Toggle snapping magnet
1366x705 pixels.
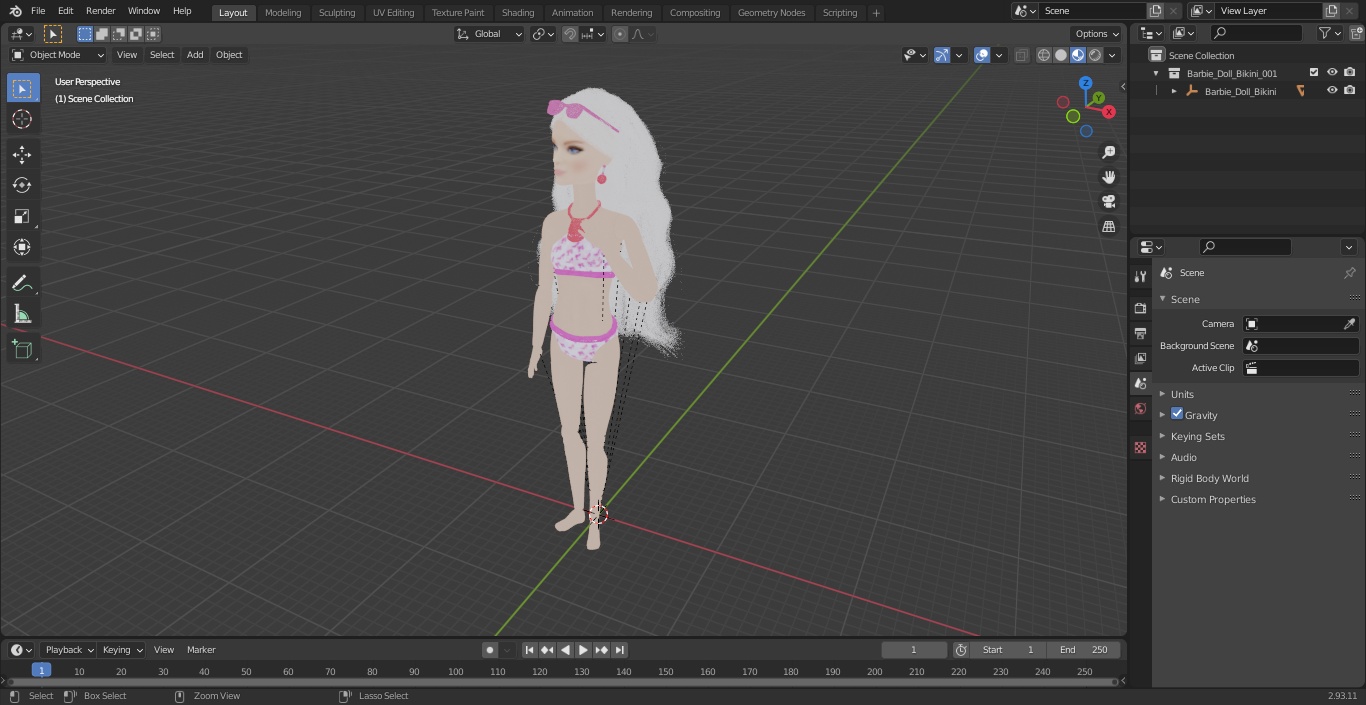[570, 34]
